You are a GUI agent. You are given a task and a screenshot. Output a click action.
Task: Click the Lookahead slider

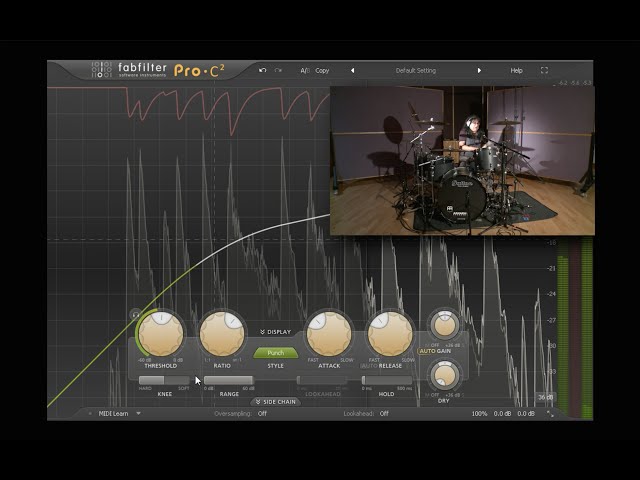tap(322, 380)
